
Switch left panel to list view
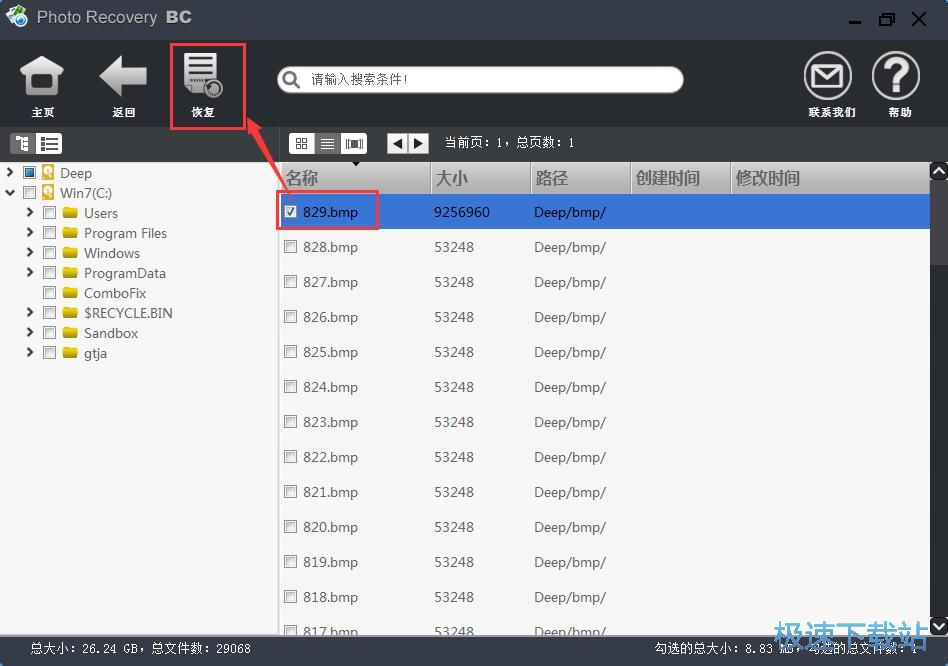(49, 143)
